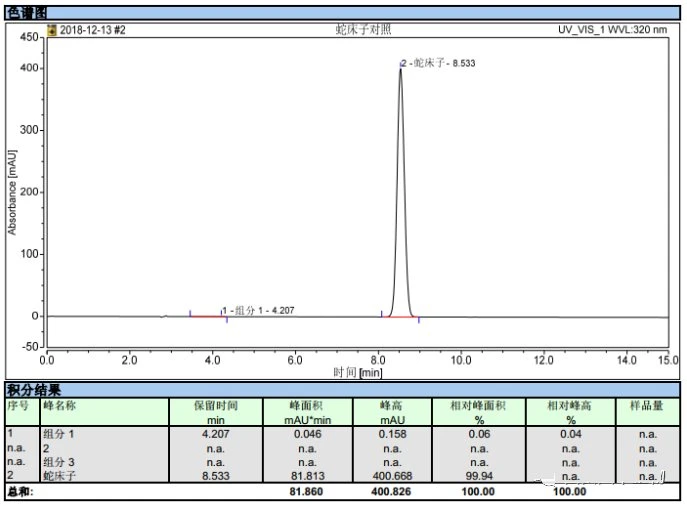Click the 积分结果 panel header

pyautogui.click(x=343, y=389)
